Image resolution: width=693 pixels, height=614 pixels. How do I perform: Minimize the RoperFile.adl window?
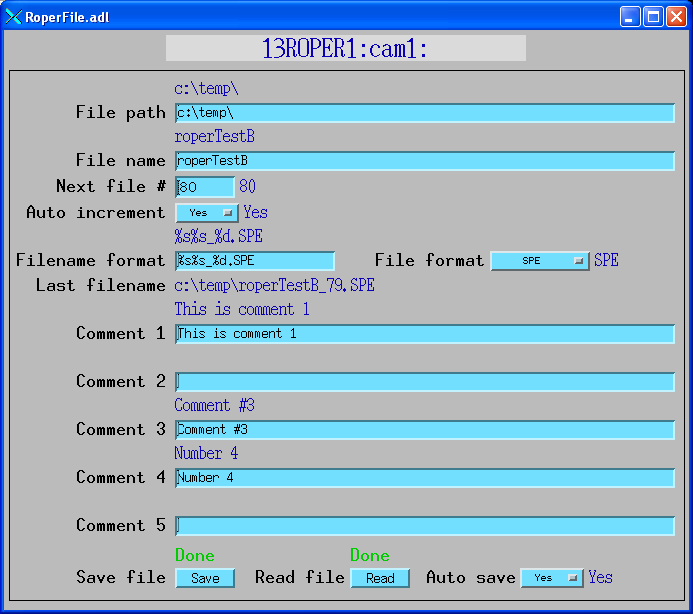629,16
